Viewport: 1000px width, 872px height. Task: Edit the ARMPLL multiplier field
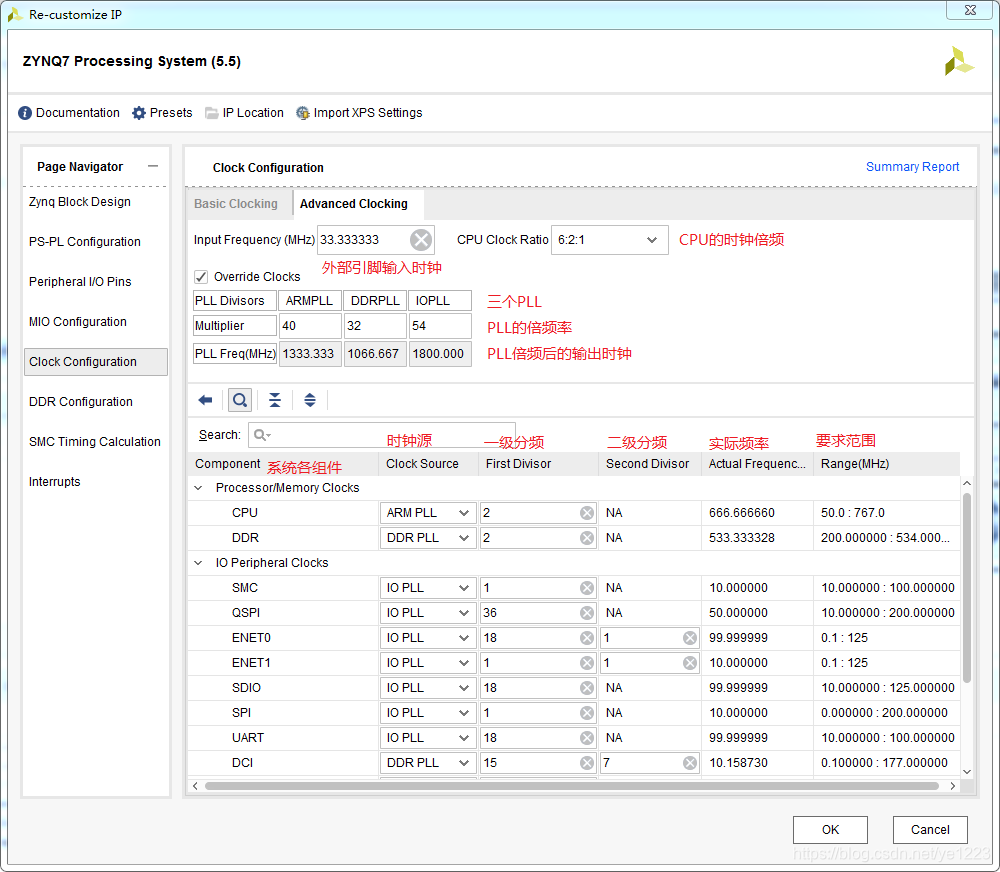311,326
